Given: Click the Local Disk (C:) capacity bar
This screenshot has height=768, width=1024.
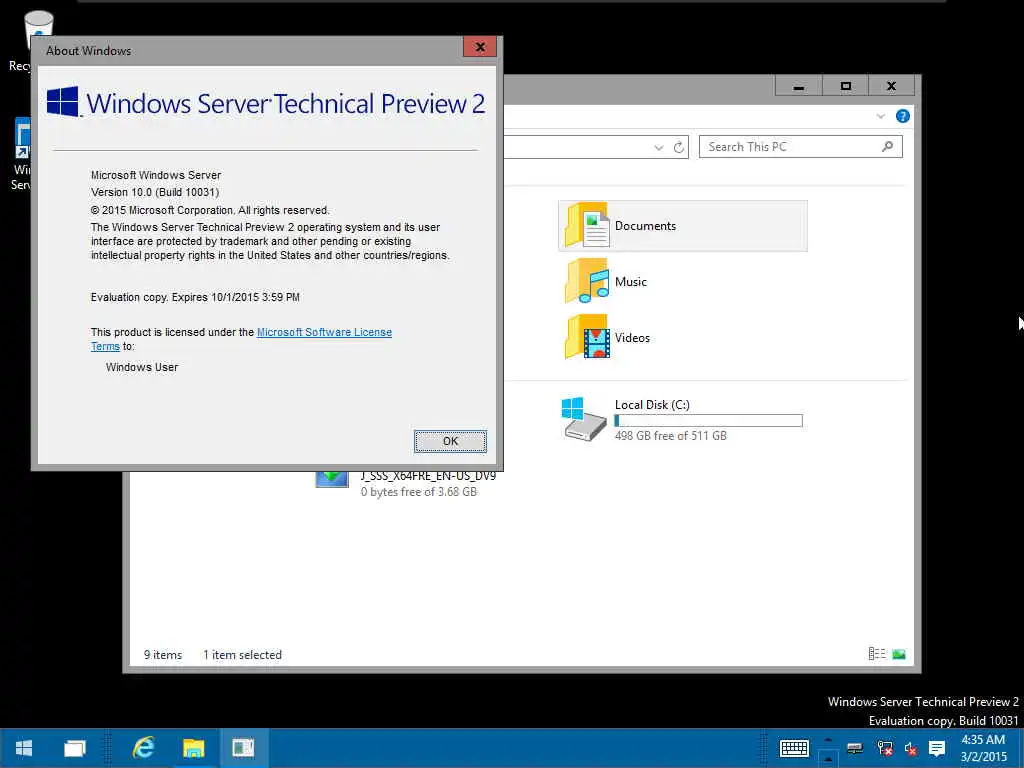Looking at the screenshot, I should point(708,421).
